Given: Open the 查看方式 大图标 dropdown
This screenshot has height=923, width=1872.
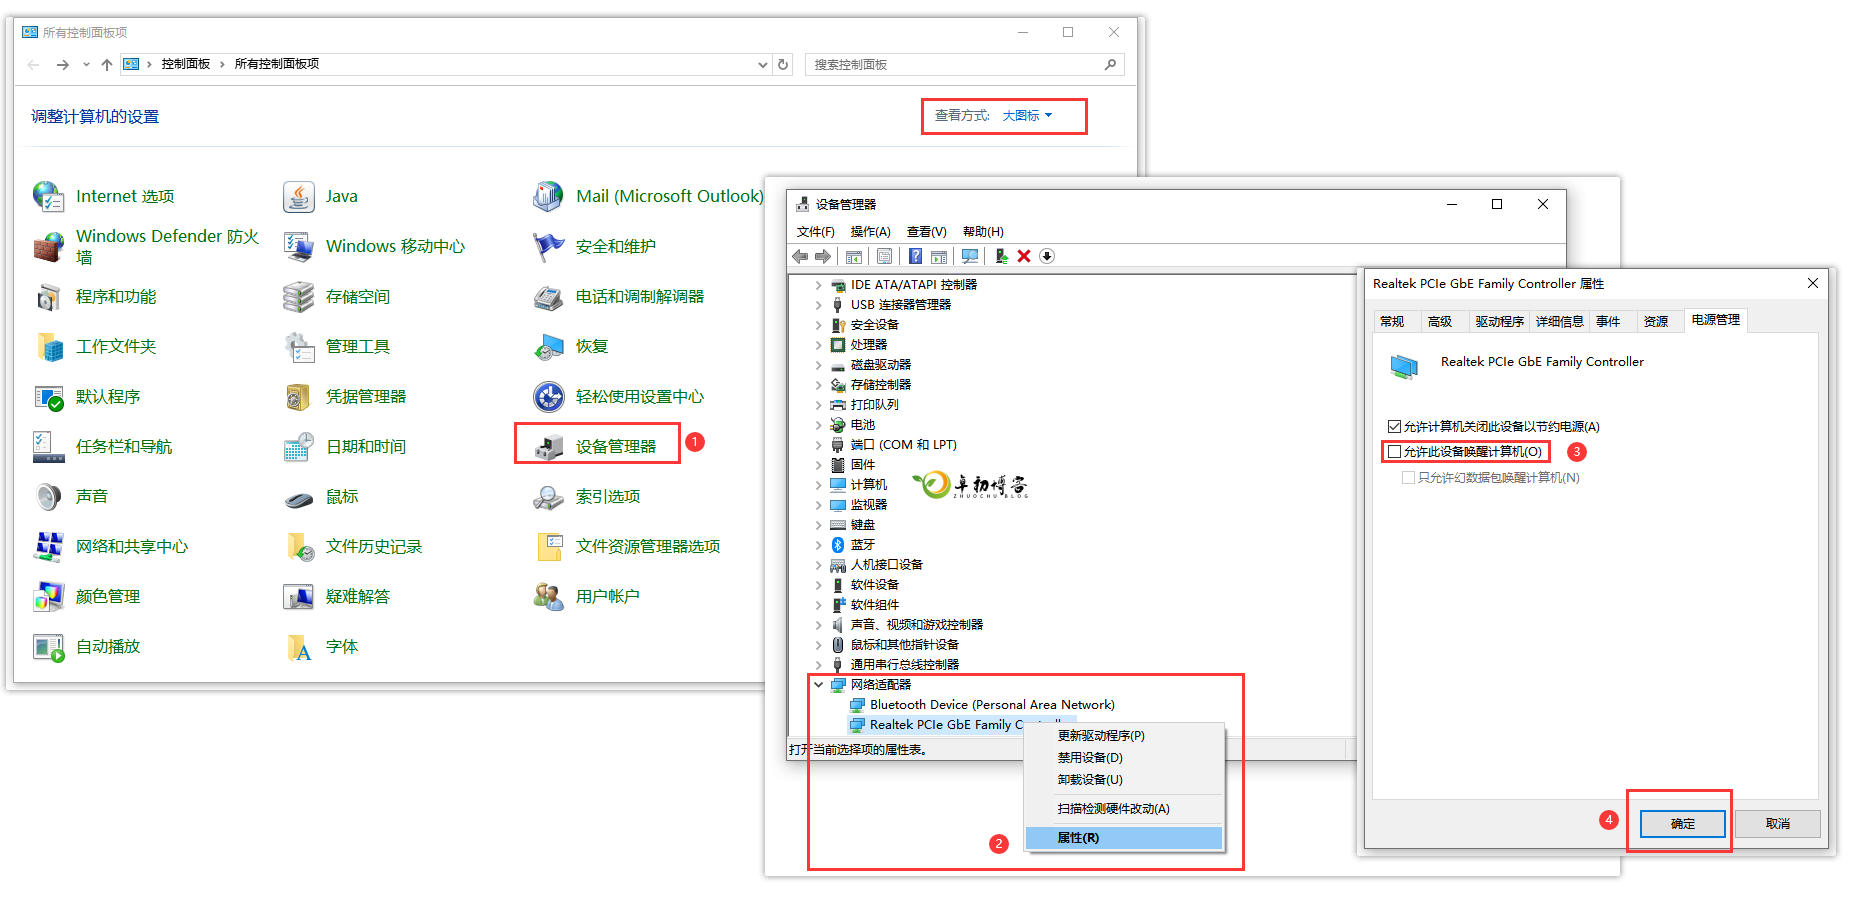Looking at the screenshot, I should click(1027, 116).
